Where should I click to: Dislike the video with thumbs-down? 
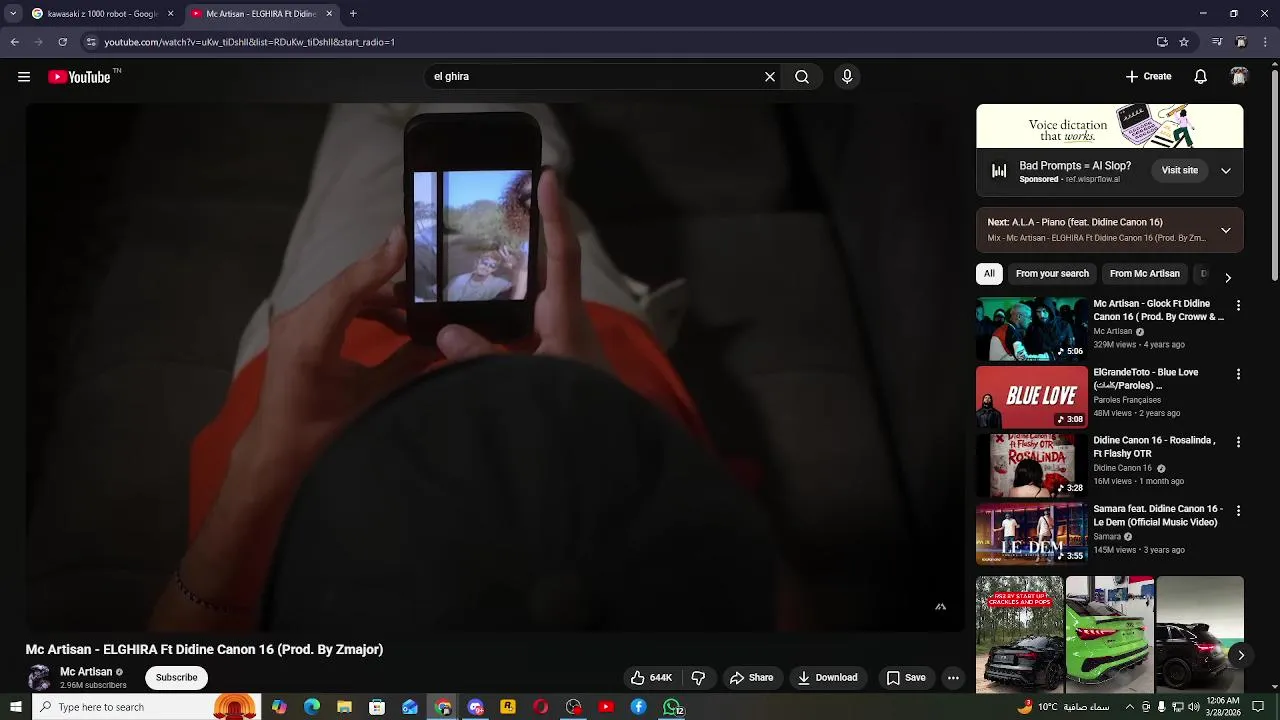698,678
